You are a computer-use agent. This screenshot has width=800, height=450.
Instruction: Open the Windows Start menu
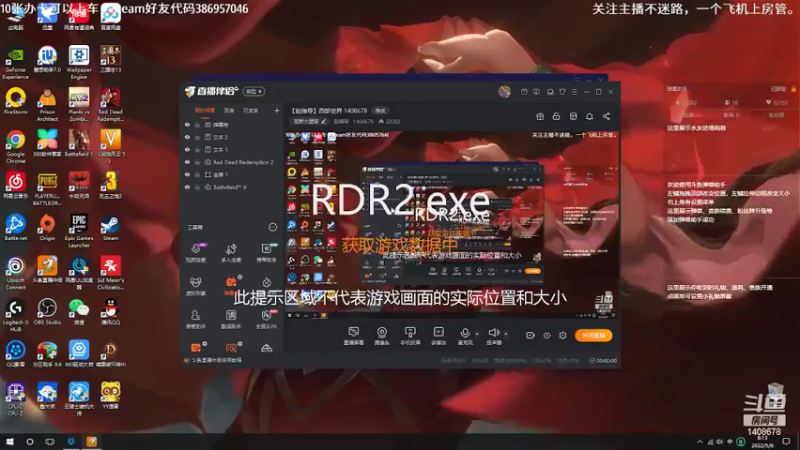10,441
